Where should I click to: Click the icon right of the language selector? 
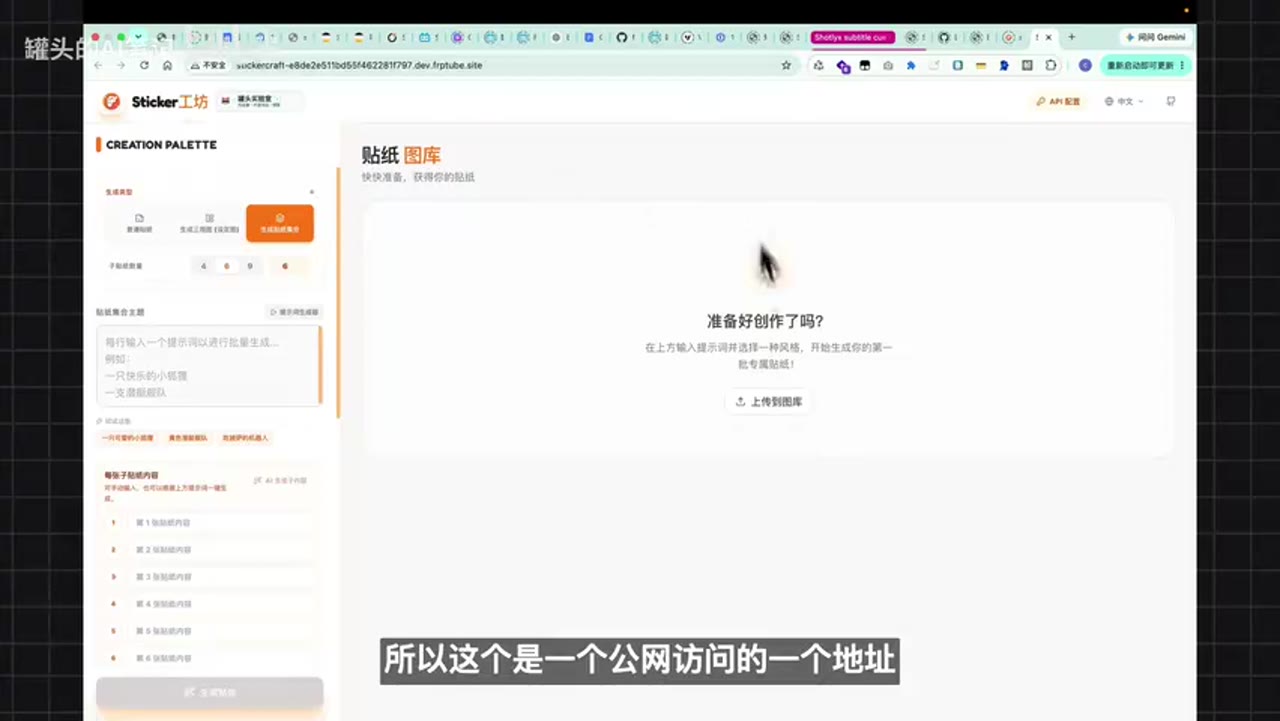pyautogui.click(x=1171, y=102)
